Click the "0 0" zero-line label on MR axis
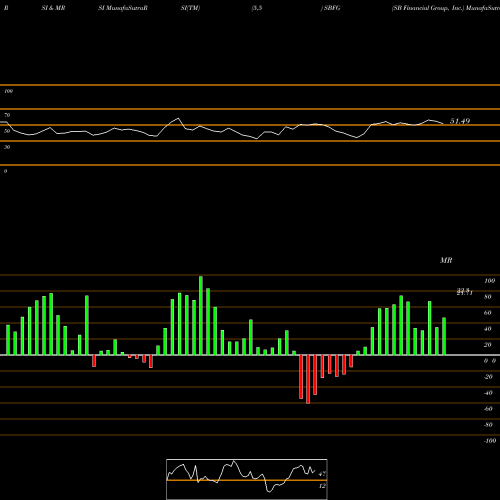Image resolution: width=500 pixels, height=500 pixels. click(x=490, y=361)
